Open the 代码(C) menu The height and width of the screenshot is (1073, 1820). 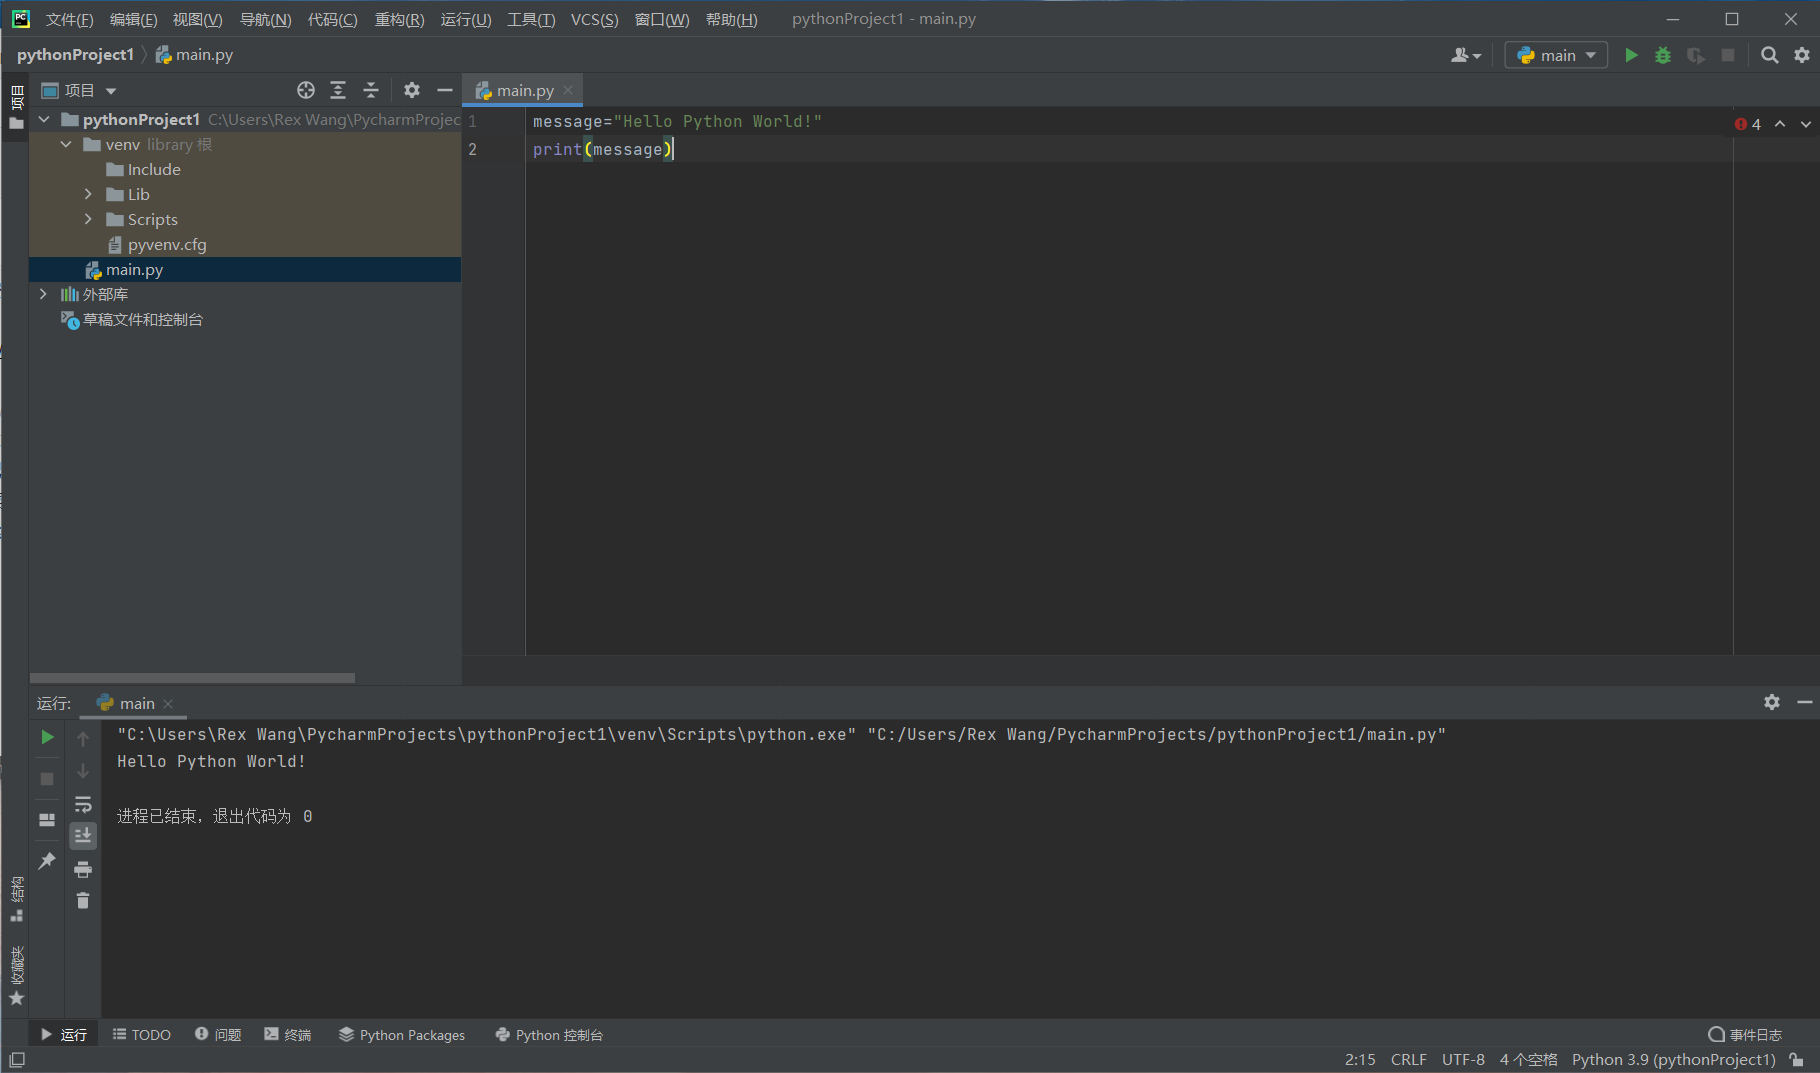(x=332, y=19)
